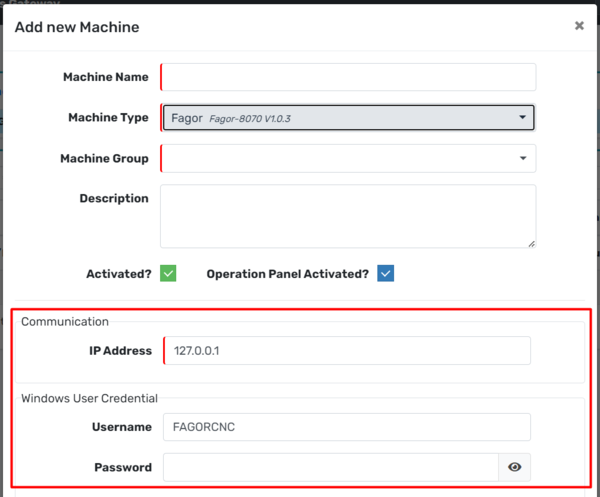Grab the Description box resize handle
The height and width of the screenshot is (497, 600).
(530, 242)
